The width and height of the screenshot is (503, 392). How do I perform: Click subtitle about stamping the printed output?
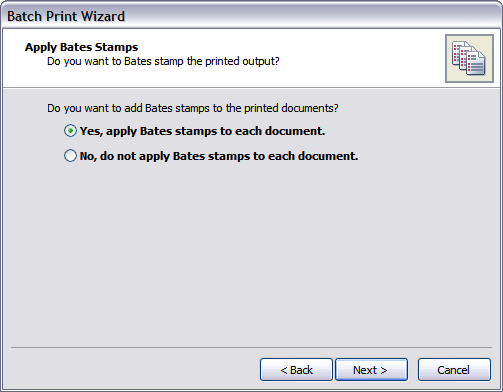pyautogui.click(x=163, y=62)
